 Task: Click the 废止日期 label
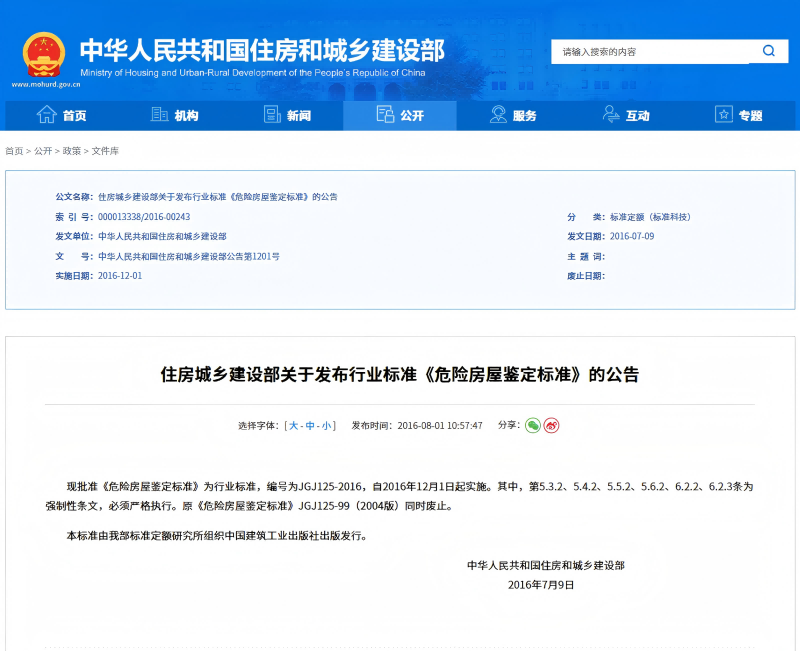pyautogui.click(x=586, y=276)
